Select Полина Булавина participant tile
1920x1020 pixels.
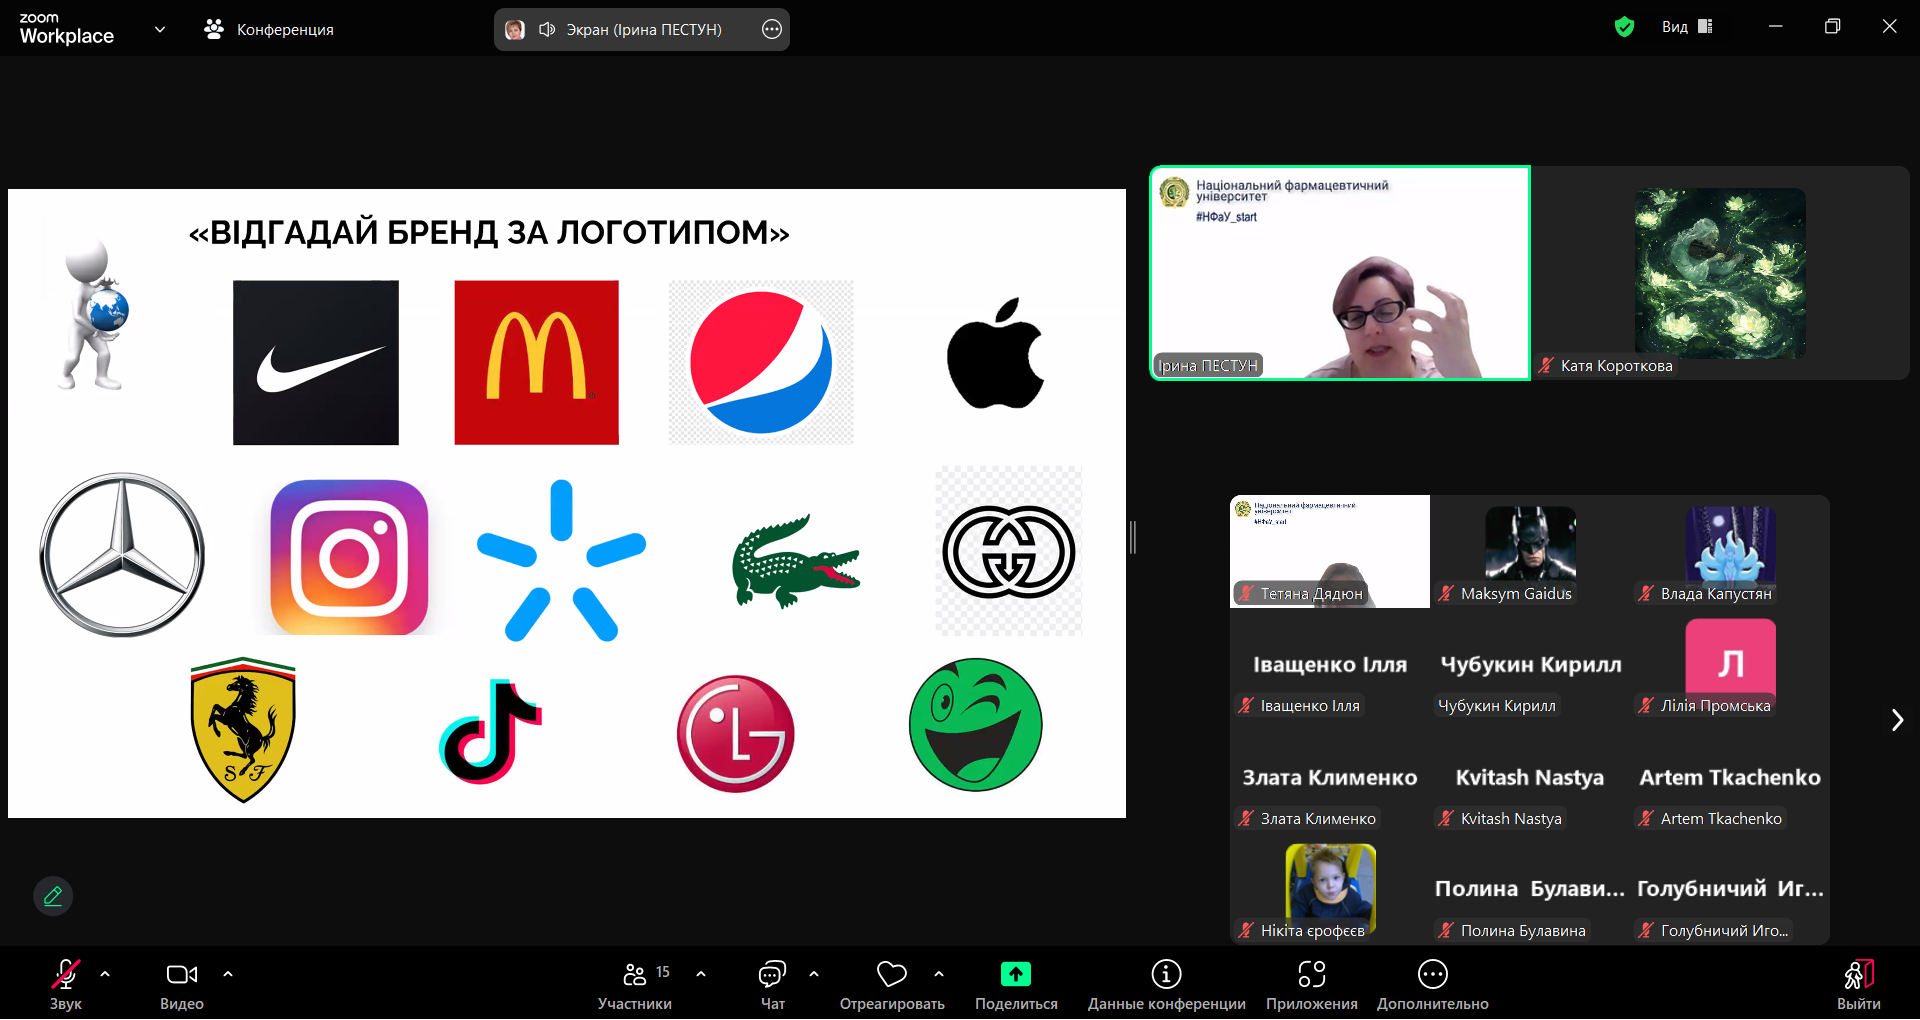point(1530,888)
